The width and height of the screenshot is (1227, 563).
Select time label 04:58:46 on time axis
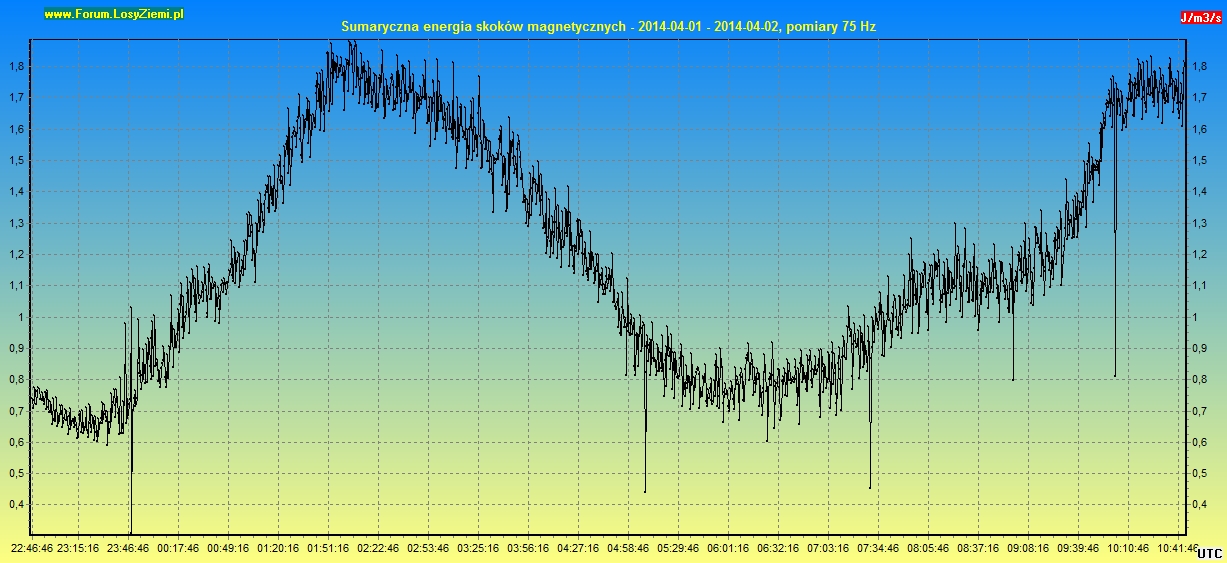(x=628, y=548)
